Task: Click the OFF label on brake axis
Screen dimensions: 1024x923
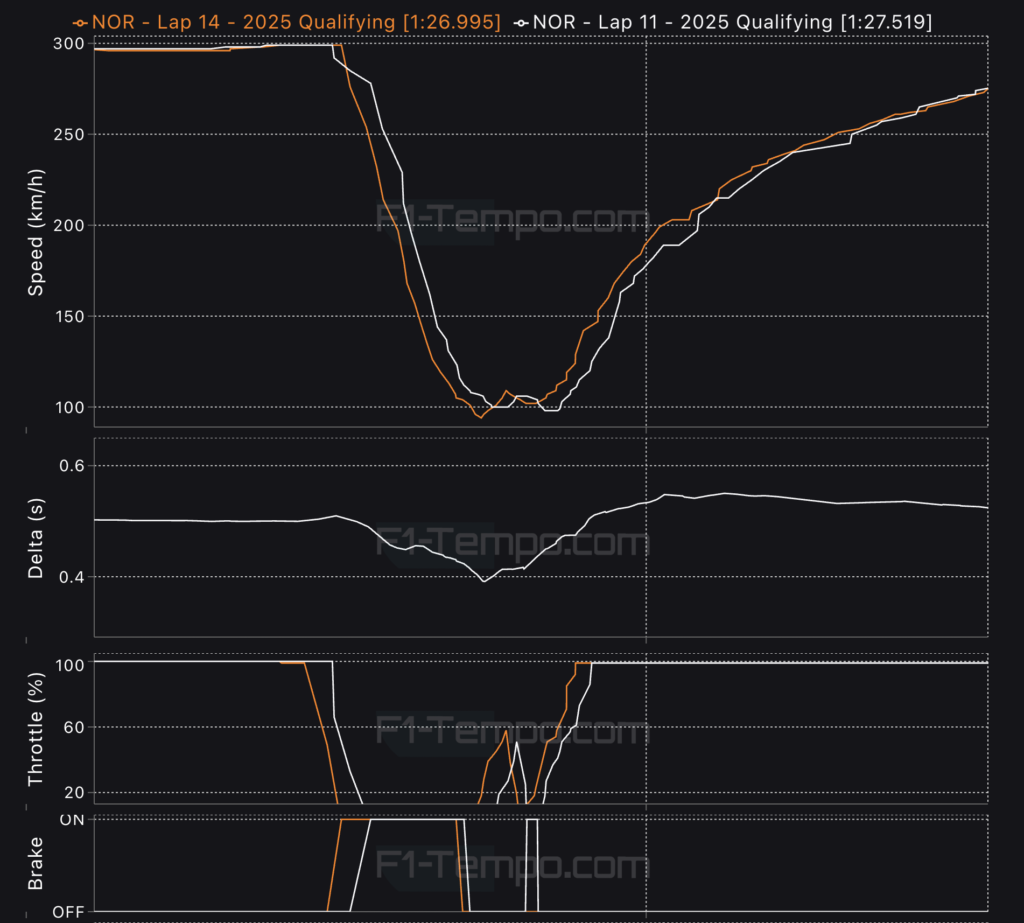Action: tap(69, 912)
